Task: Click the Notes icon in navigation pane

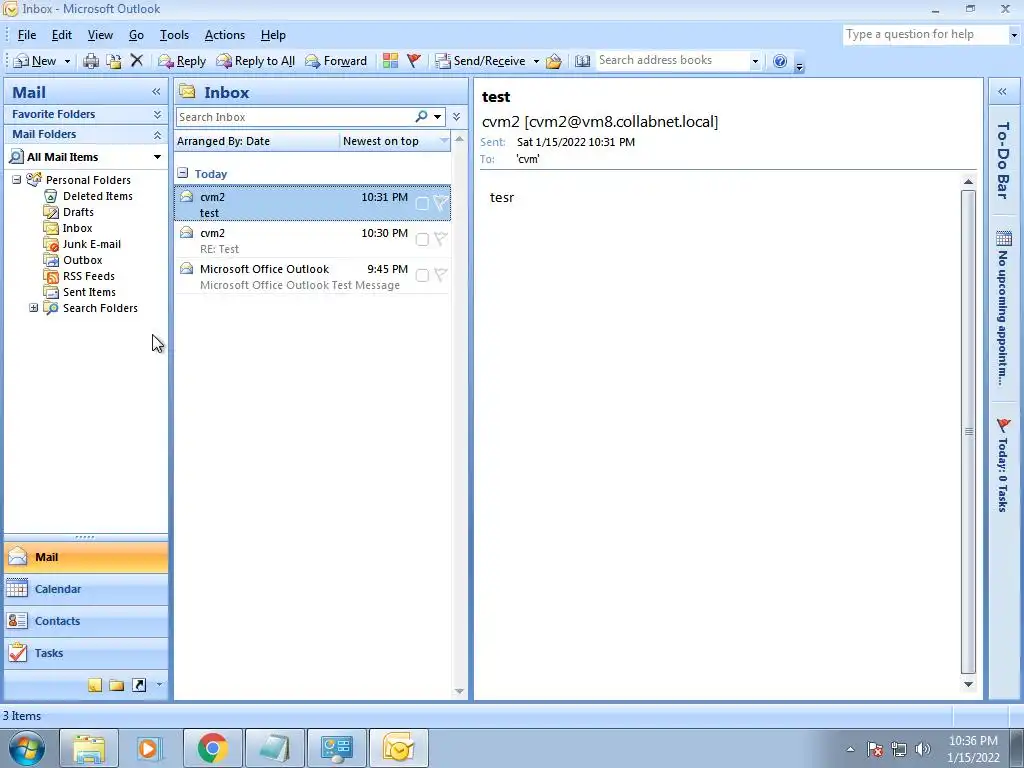Action: [x=95, y=685]
